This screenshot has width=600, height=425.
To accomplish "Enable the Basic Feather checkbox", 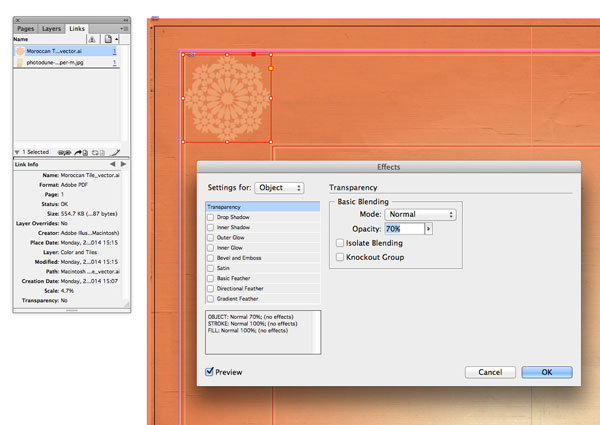I will [x=210, y=278].
